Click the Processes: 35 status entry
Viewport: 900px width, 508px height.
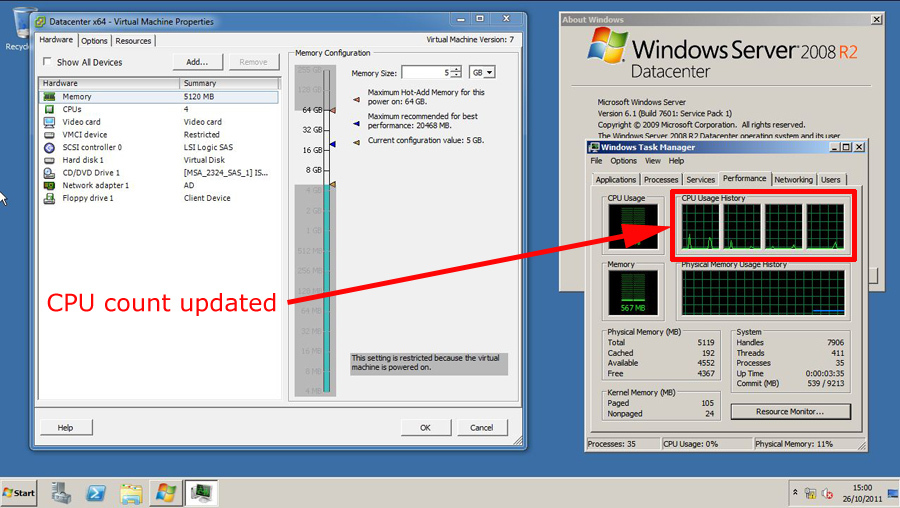click(623, 444)
